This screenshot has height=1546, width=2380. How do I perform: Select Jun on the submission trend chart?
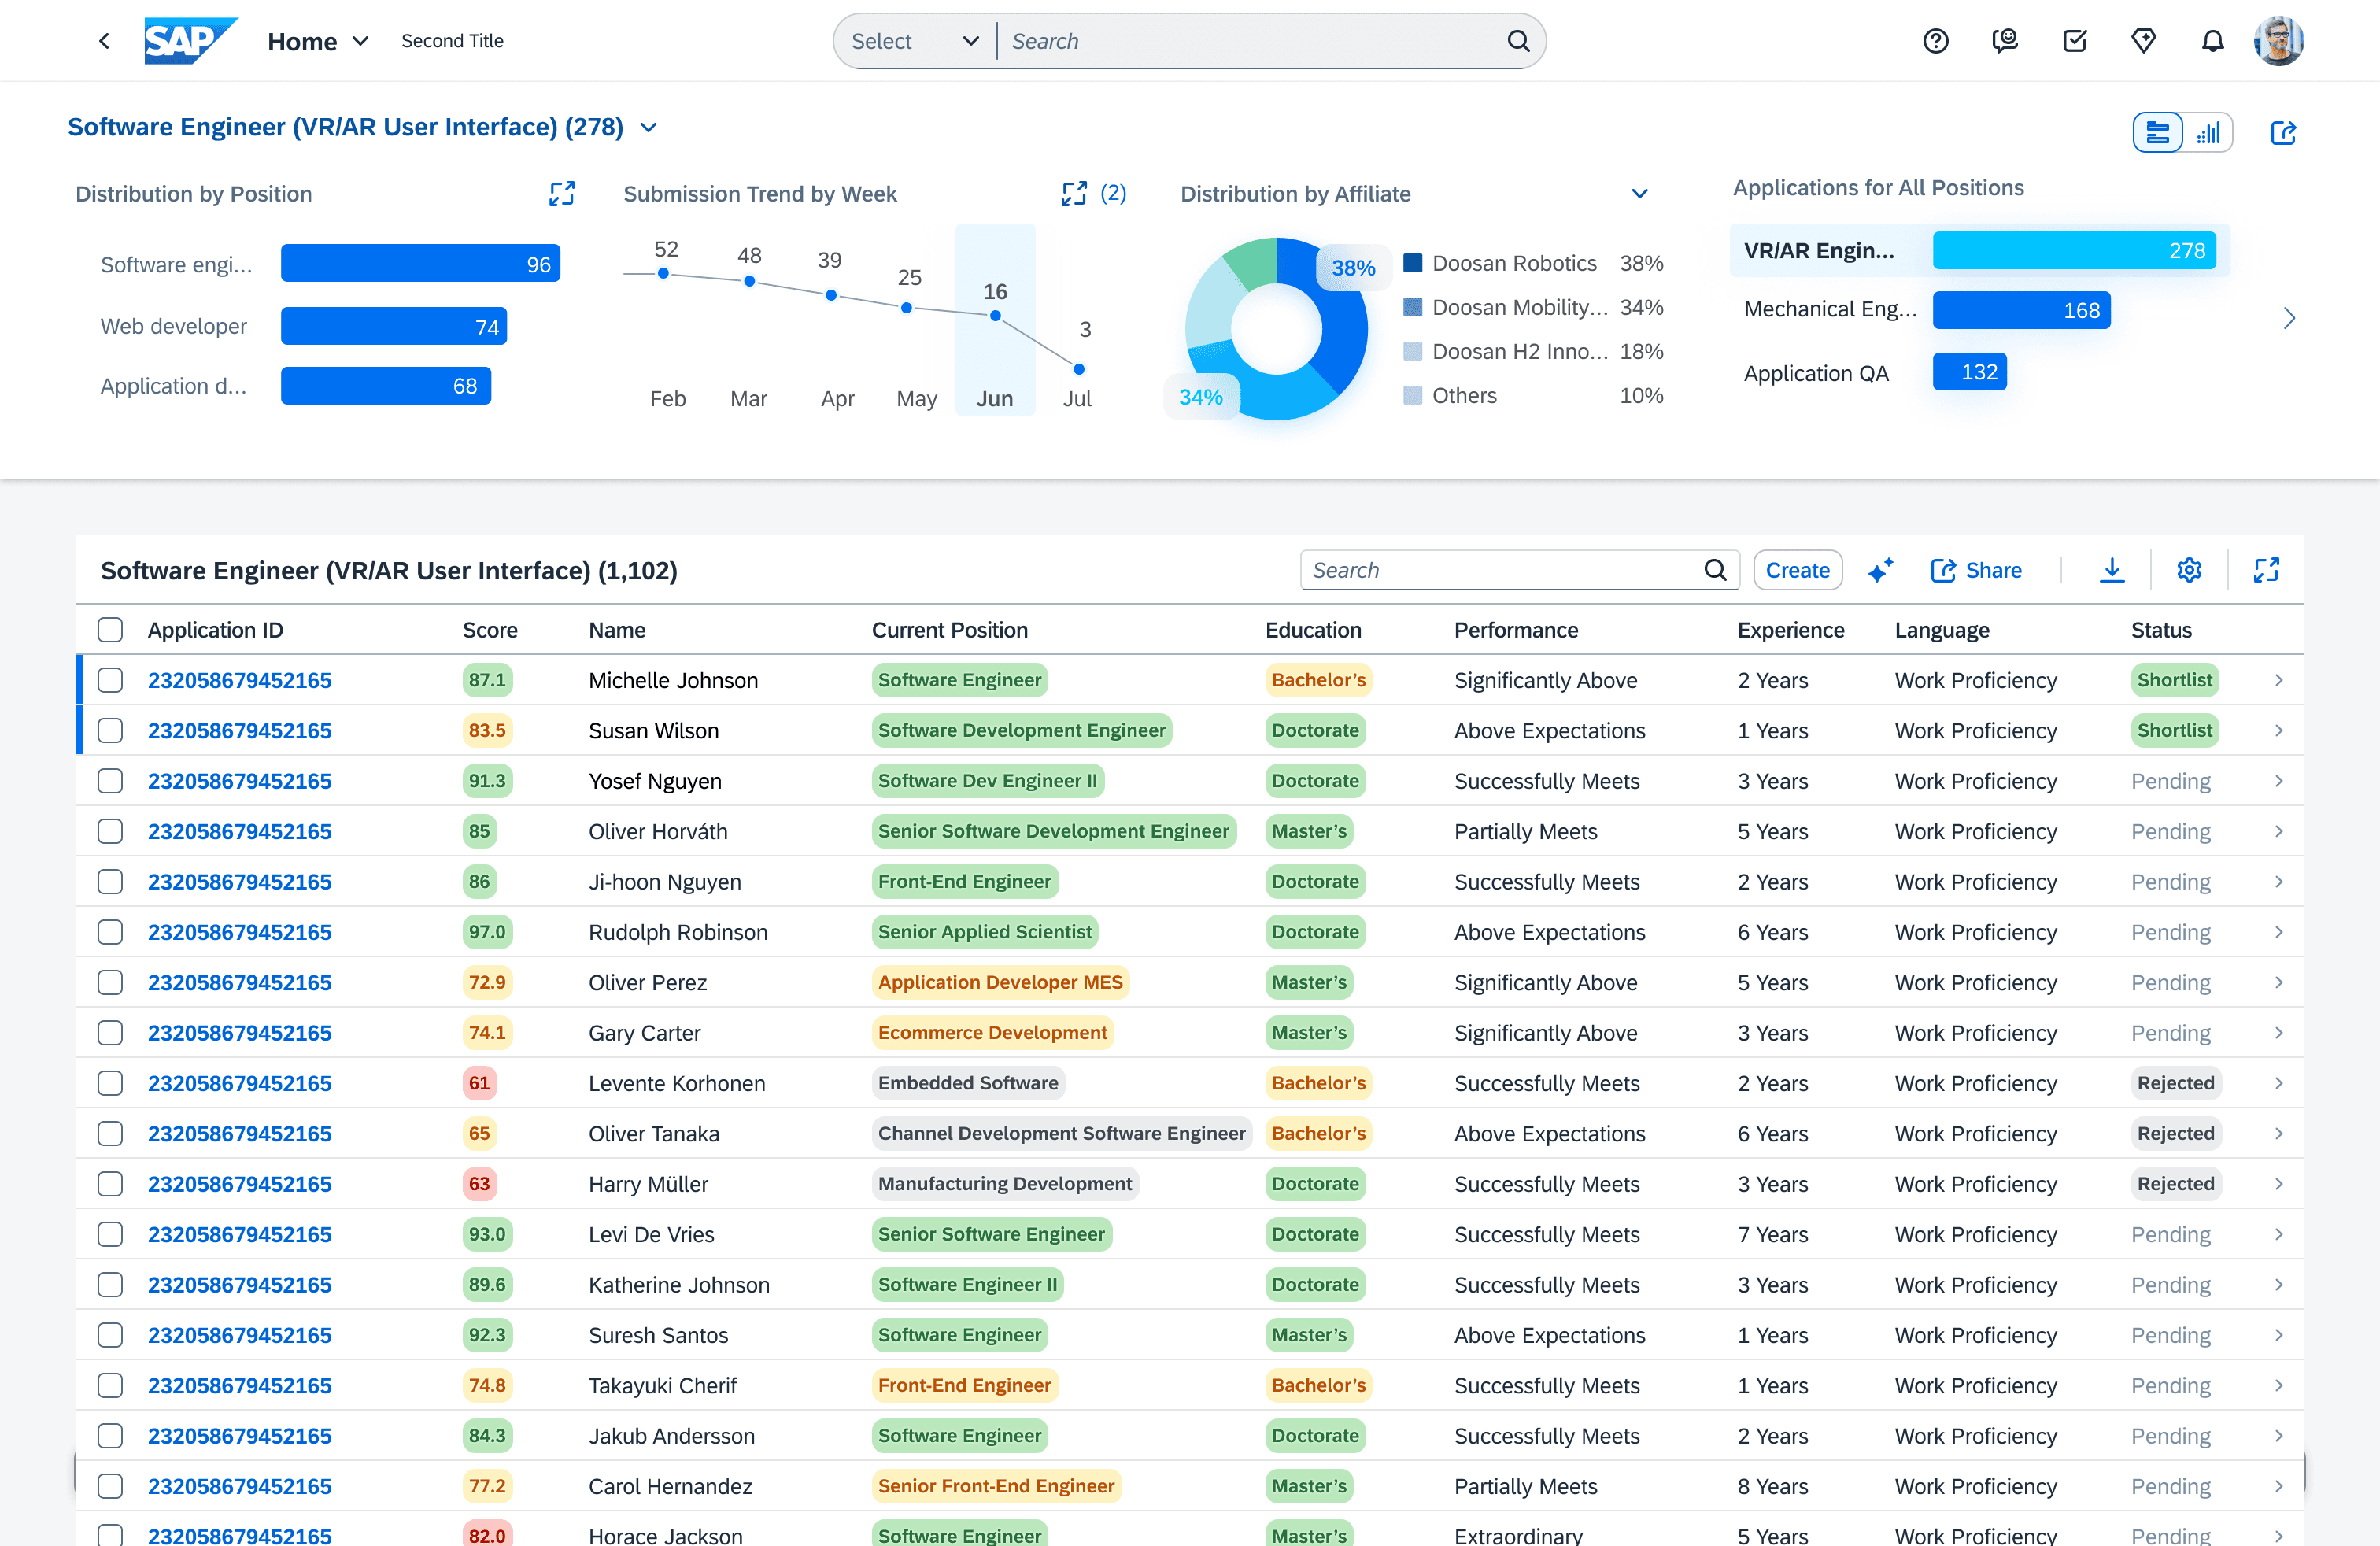pos(994,398)
